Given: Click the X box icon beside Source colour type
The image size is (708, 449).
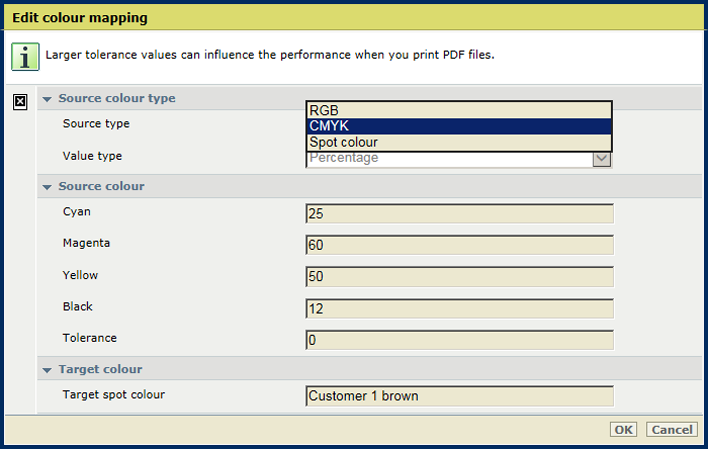Looking at the screenshot, I should tap(20, 102).
